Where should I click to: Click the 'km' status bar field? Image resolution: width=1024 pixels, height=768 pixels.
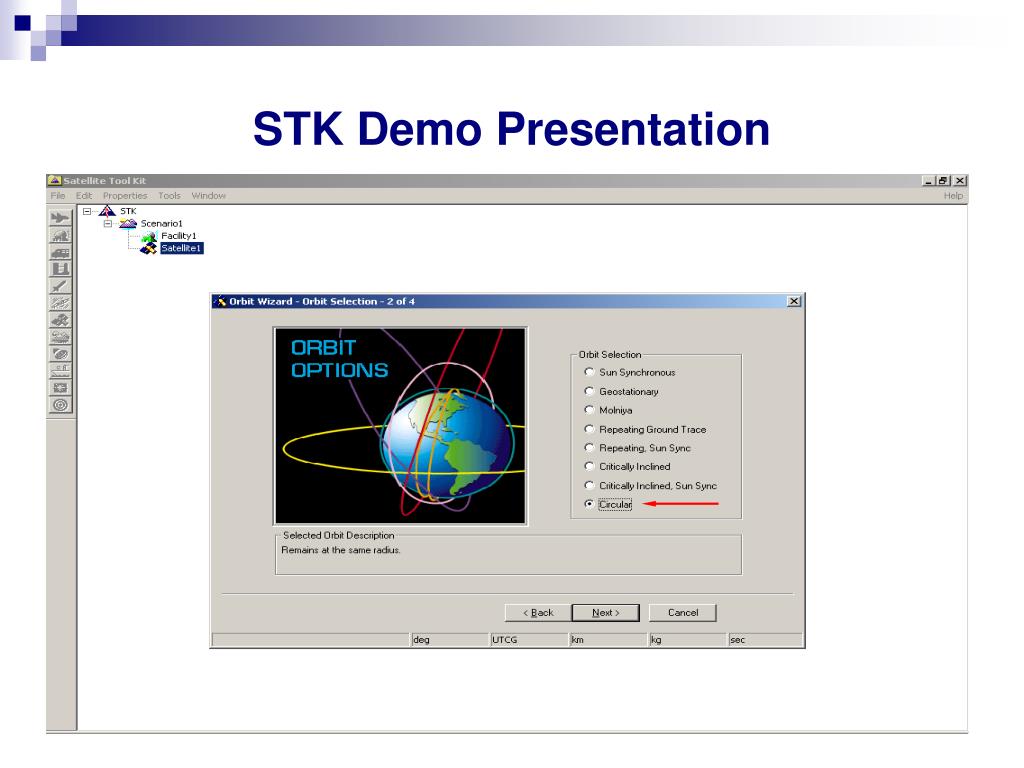(x=609, y=639)
